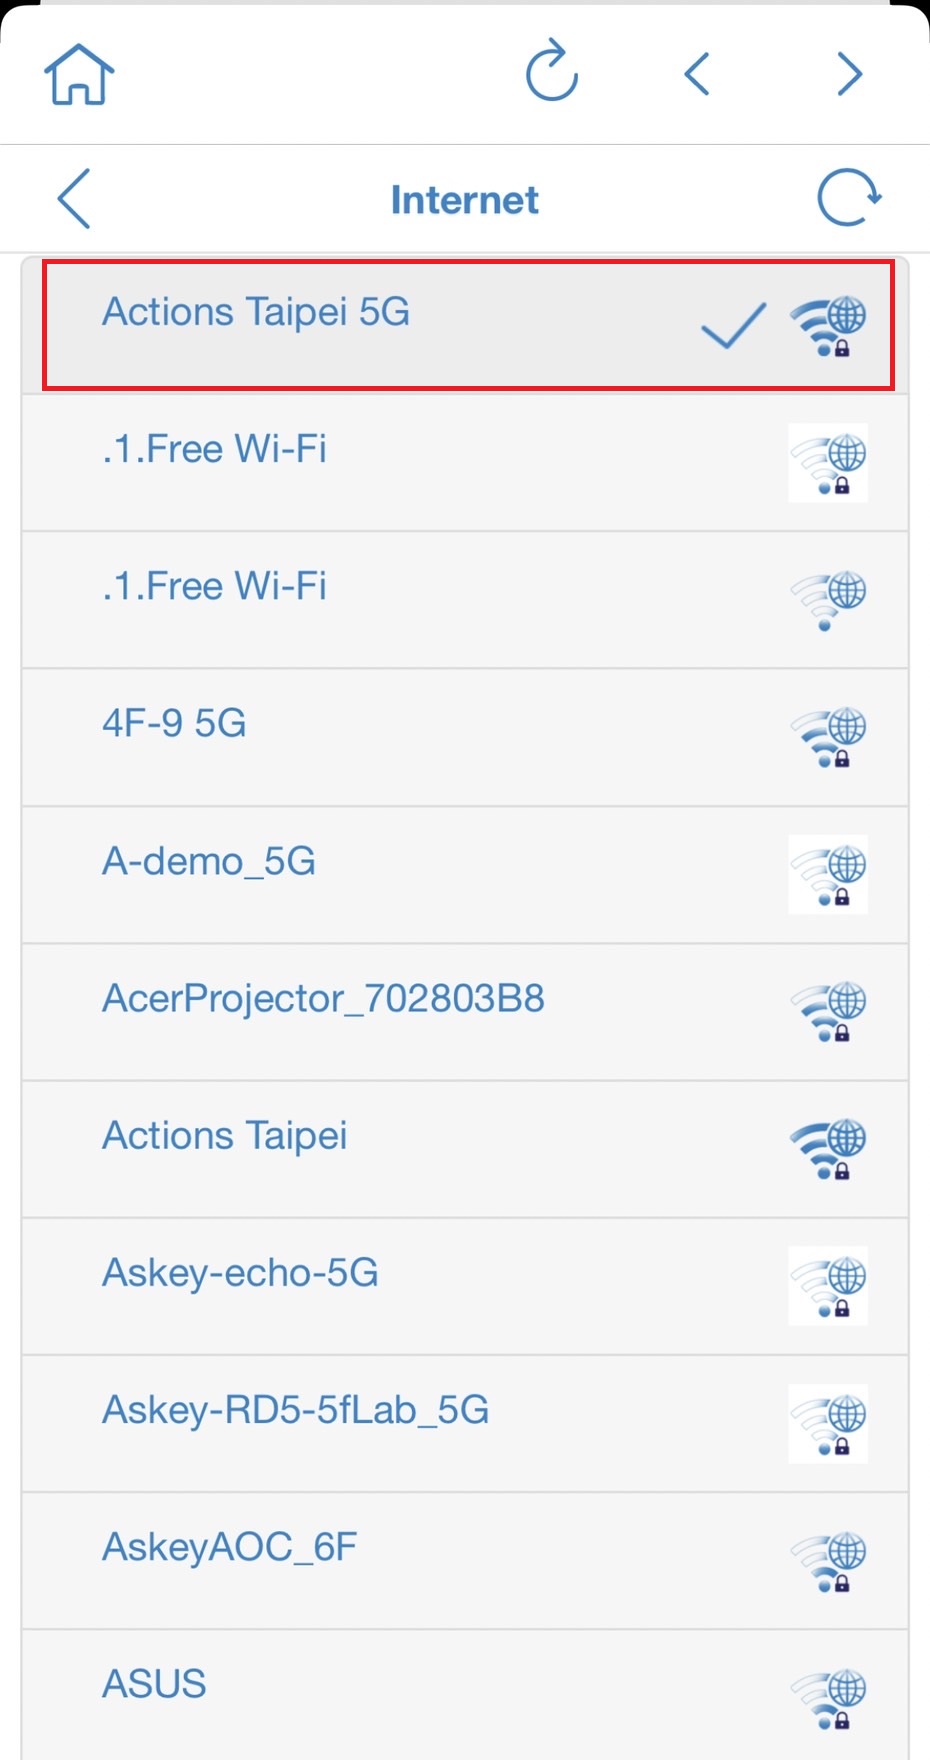Select AskeyAOC_6F network

[x=229, y=1547]
